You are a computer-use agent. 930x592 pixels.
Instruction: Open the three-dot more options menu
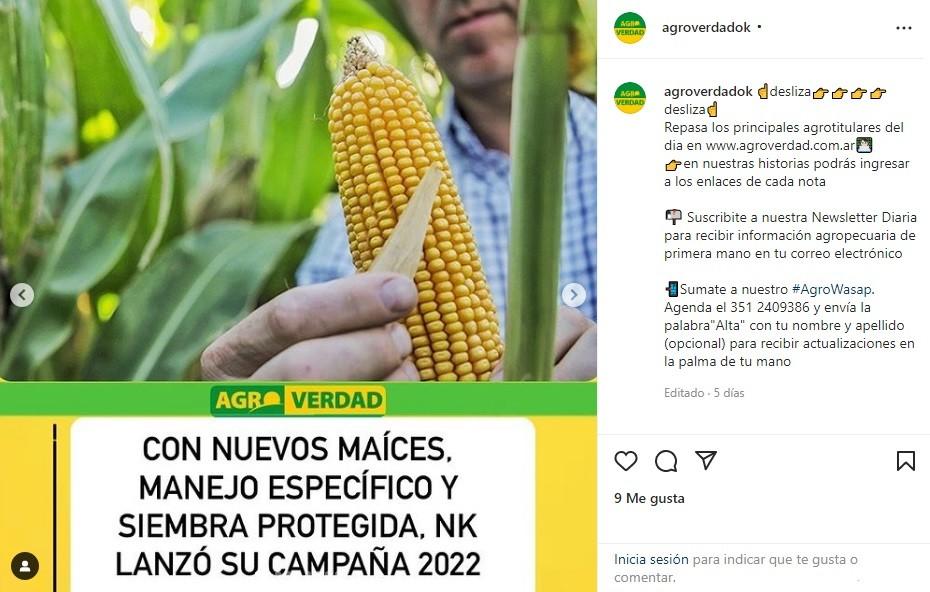click(x=904, y=28)
